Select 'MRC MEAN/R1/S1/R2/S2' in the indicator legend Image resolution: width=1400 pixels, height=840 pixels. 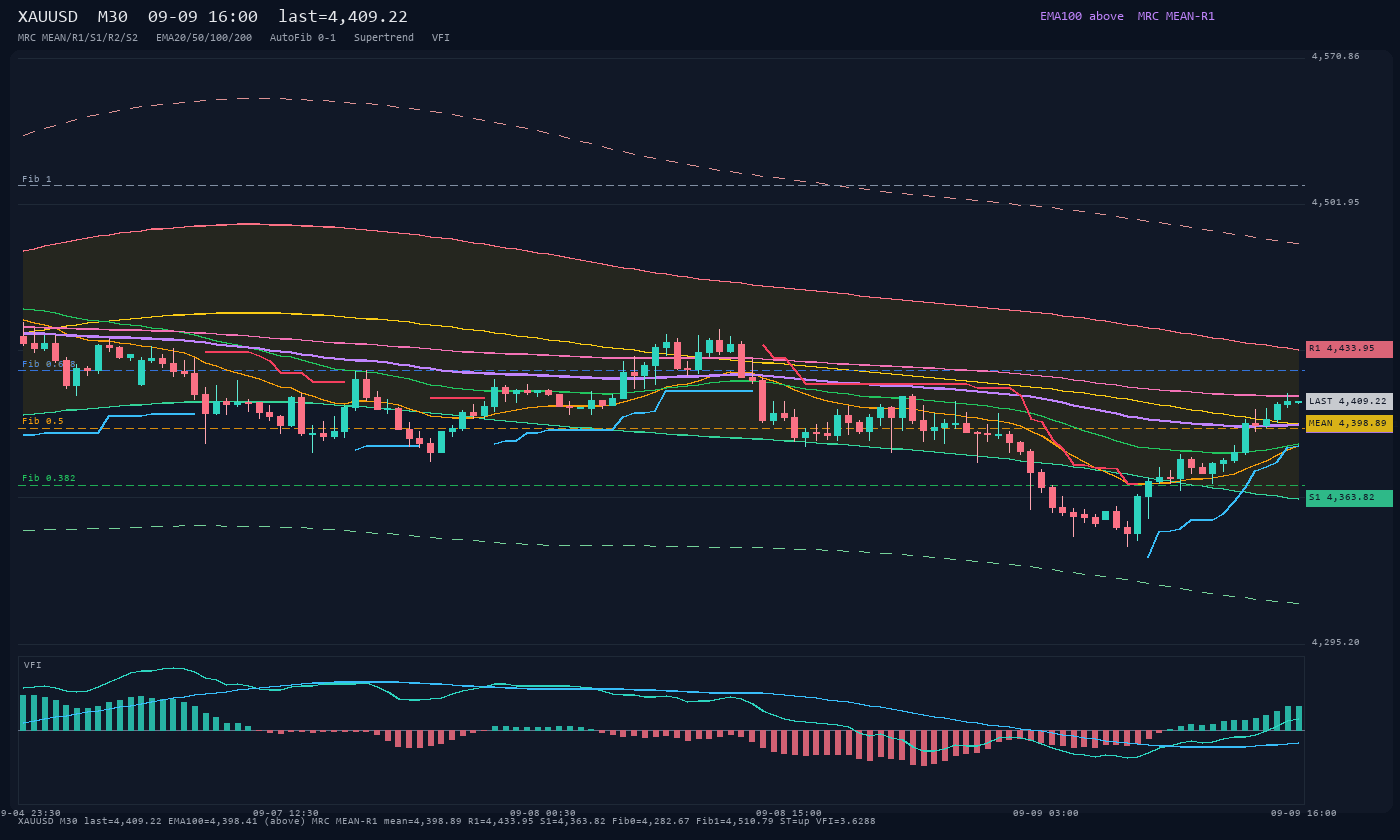[78, 38]
